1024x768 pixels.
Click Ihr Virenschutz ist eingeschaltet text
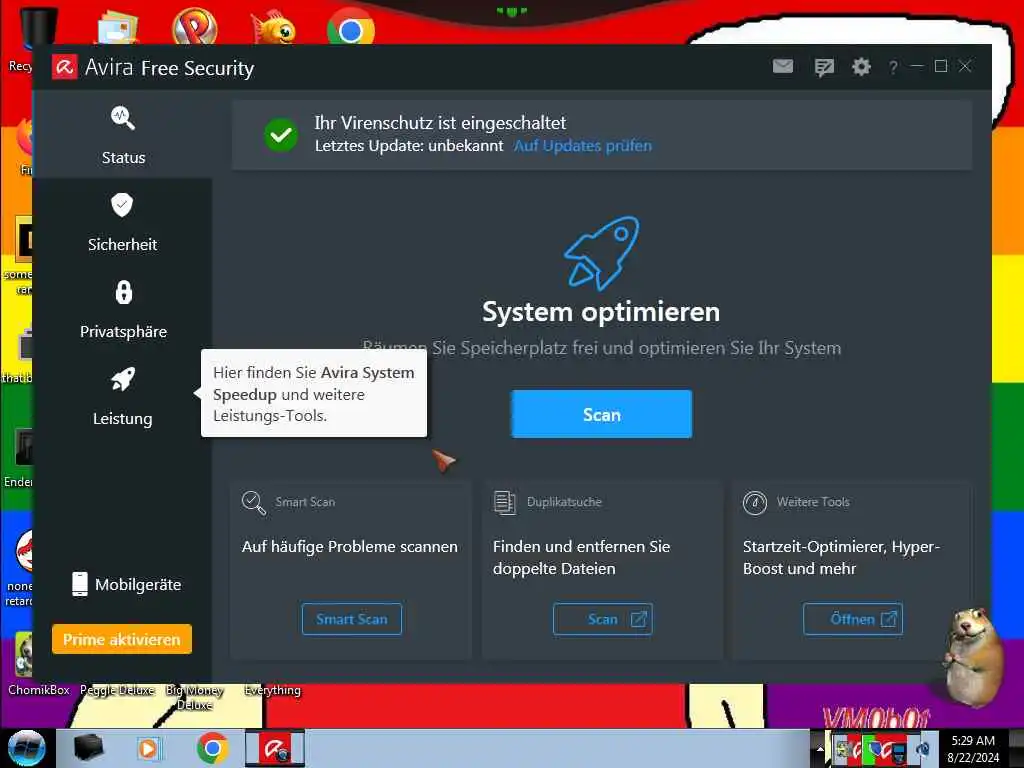pos(440,123)
